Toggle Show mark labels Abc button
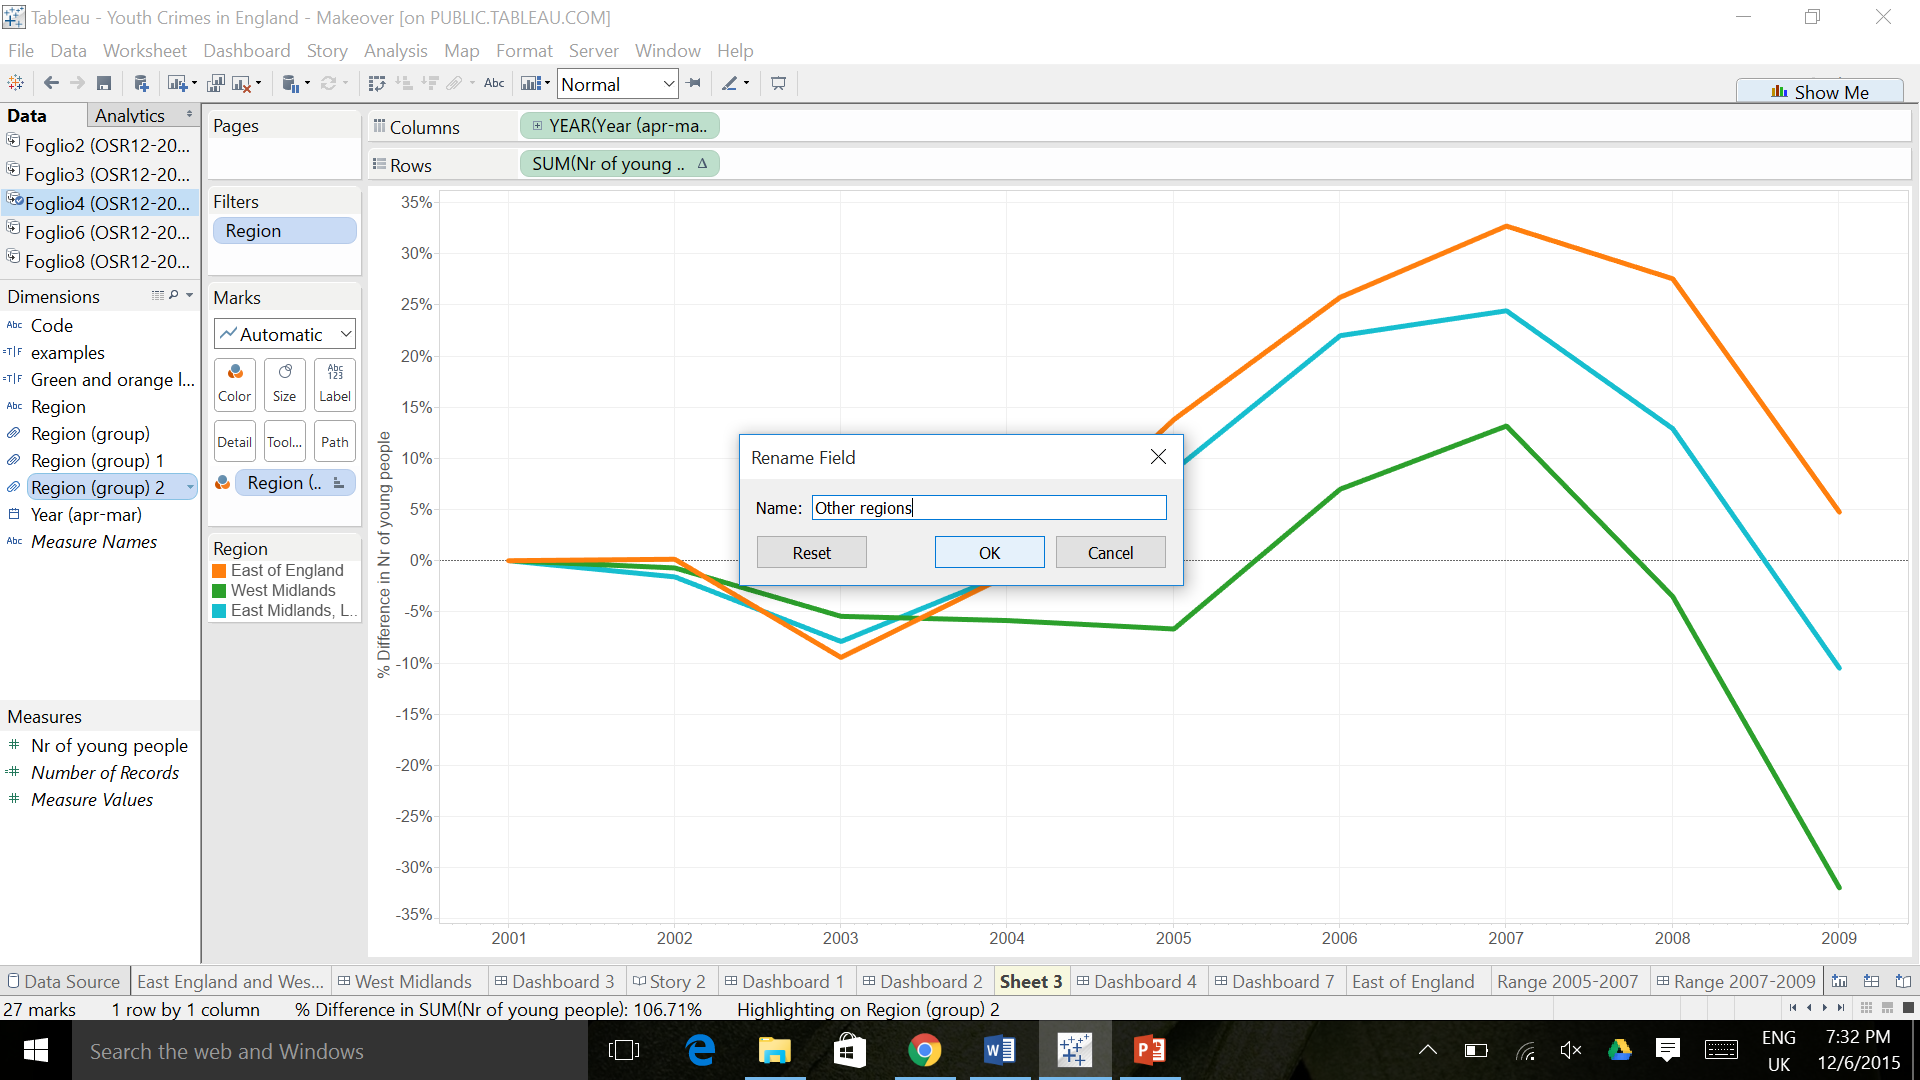Image resolution: width=1920 pixels, height=1080 pixels. tap(494, 84)
